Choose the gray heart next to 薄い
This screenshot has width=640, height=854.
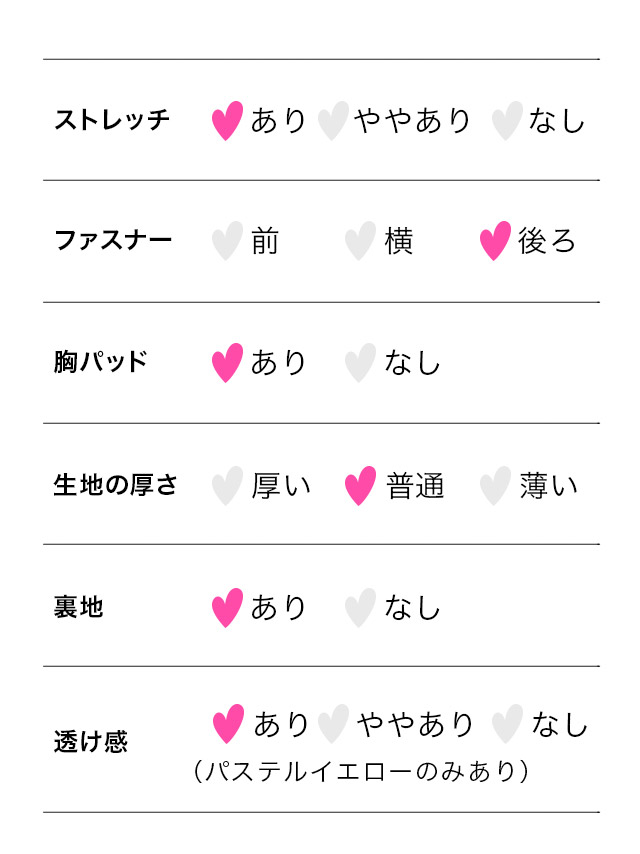point(495,486)
